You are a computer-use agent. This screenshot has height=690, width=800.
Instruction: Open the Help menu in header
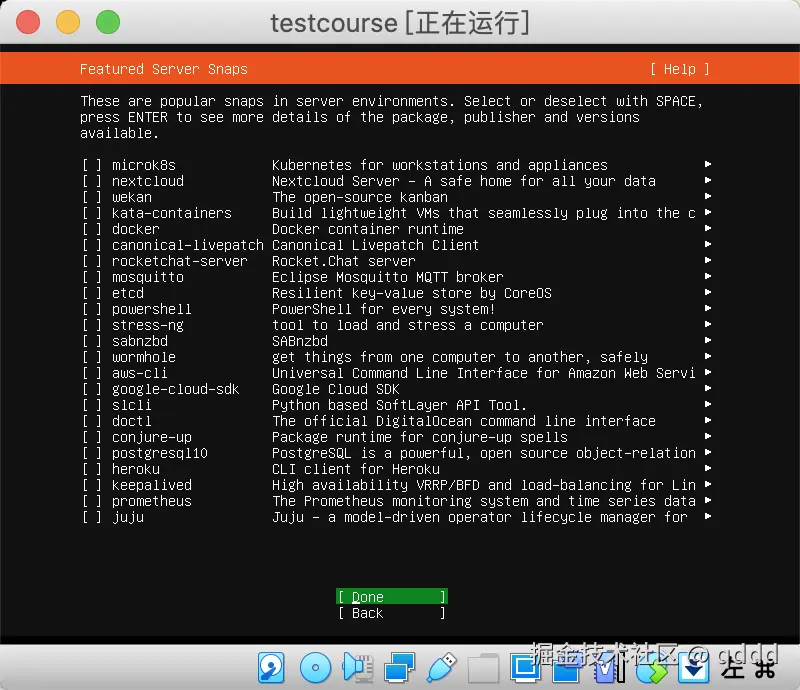point(680,69)
